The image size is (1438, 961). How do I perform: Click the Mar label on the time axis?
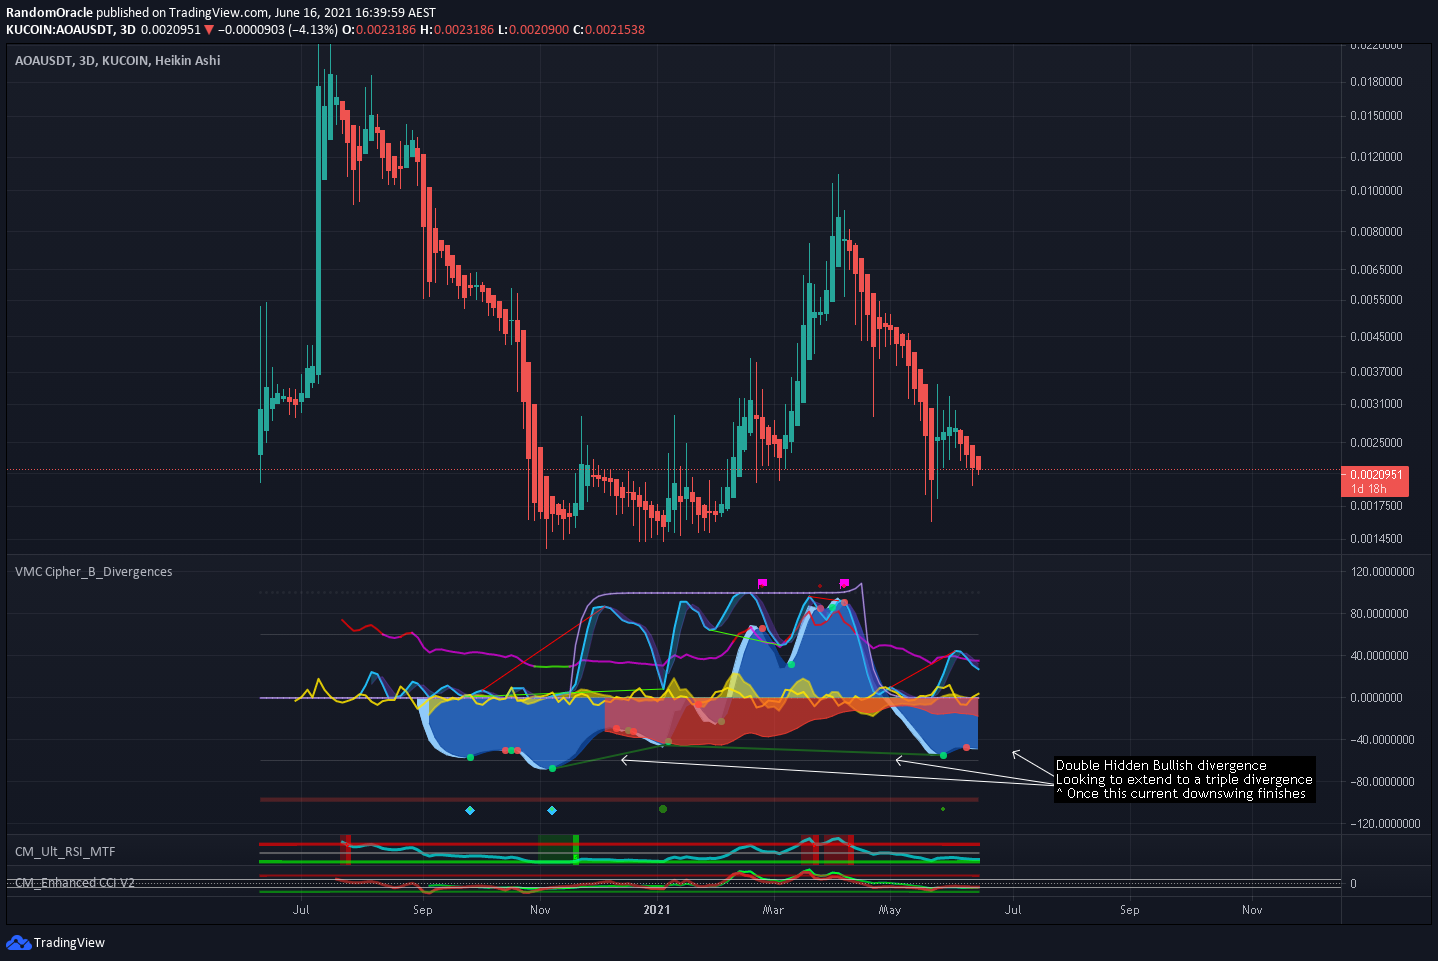[773, 910]
